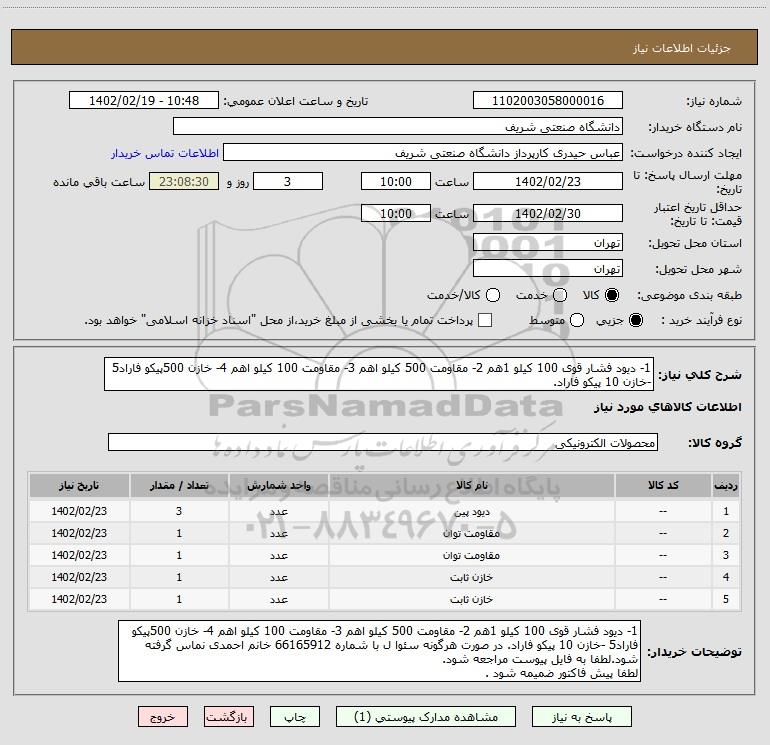Select the کالا/خدمت radio button
The height and width of the screenshot is (745, 770).
[x=493, y=295]
